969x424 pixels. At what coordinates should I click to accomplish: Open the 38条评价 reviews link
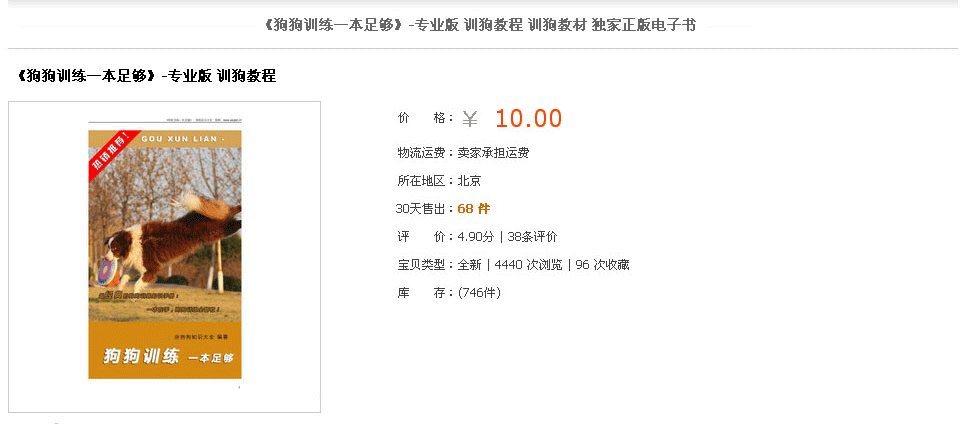point(532,237)
